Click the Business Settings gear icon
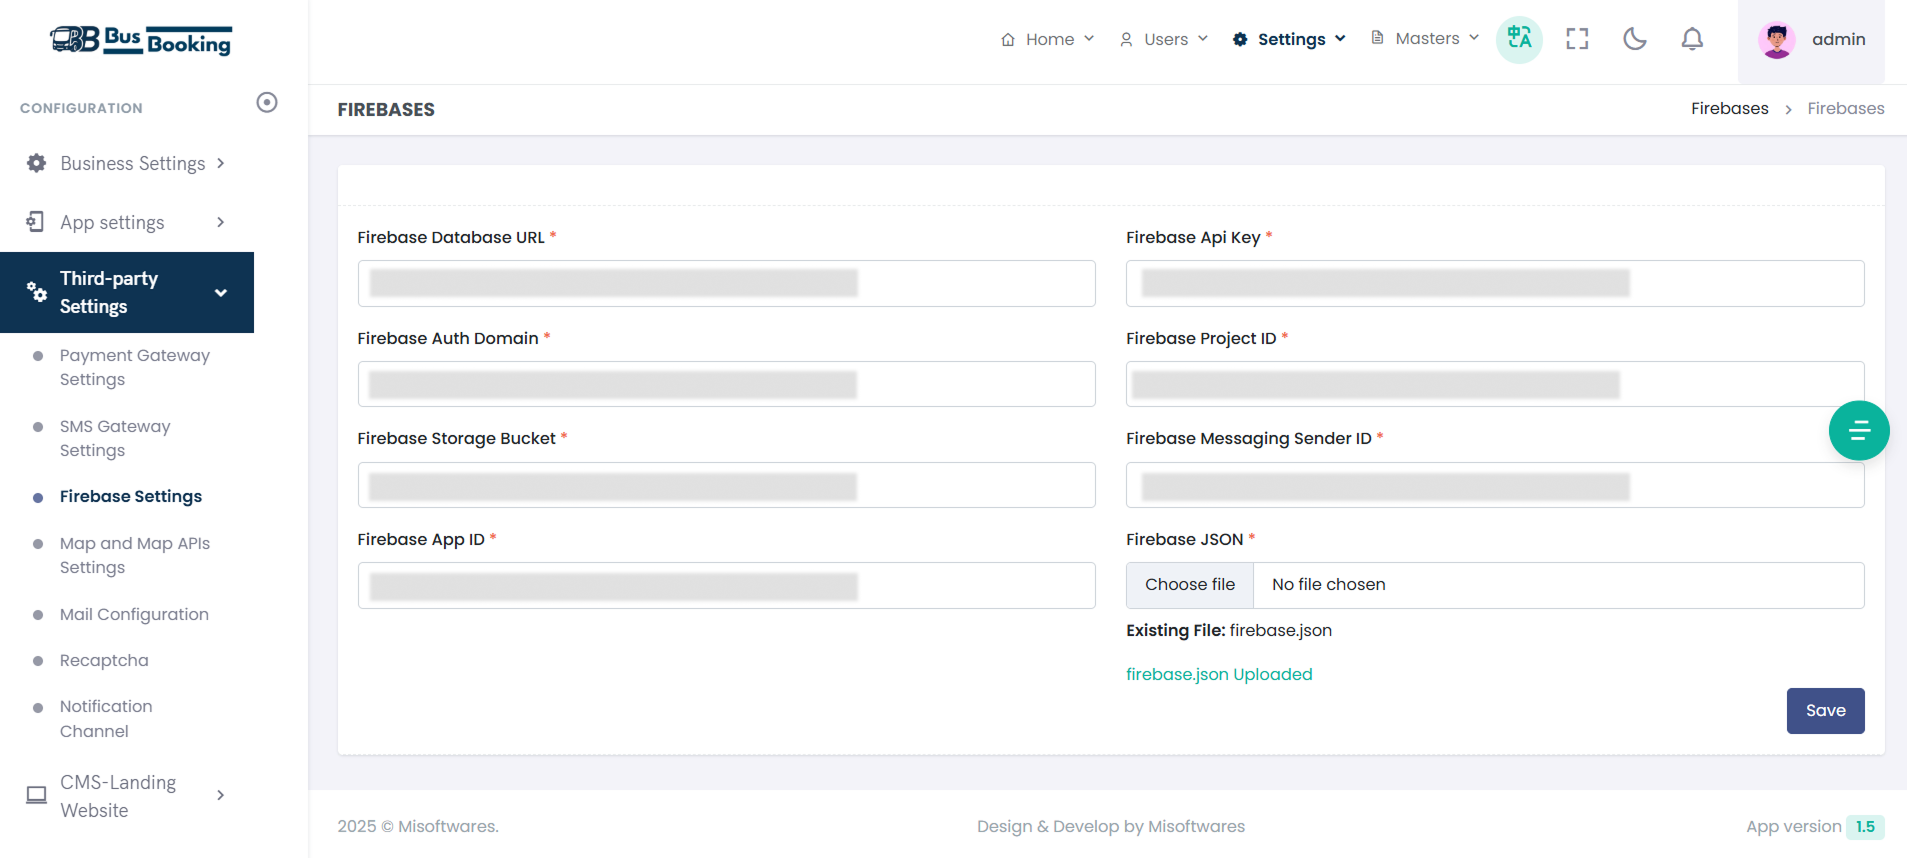This screenshot has width=1907, height=858. point(37,163)
